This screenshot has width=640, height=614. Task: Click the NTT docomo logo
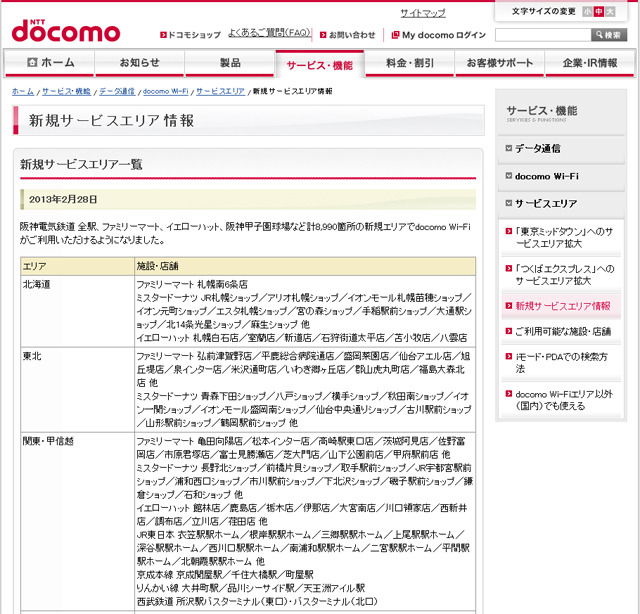66,31
